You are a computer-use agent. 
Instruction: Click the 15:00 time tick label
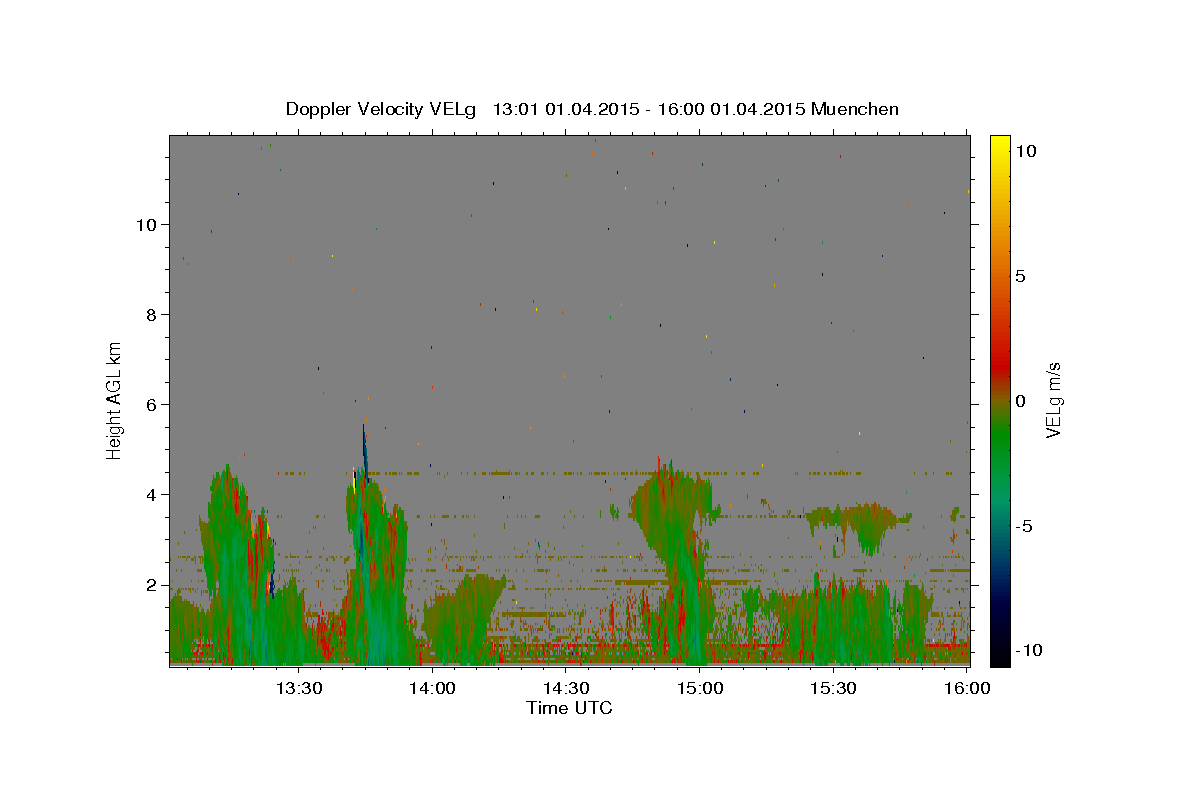click(700, 688)
